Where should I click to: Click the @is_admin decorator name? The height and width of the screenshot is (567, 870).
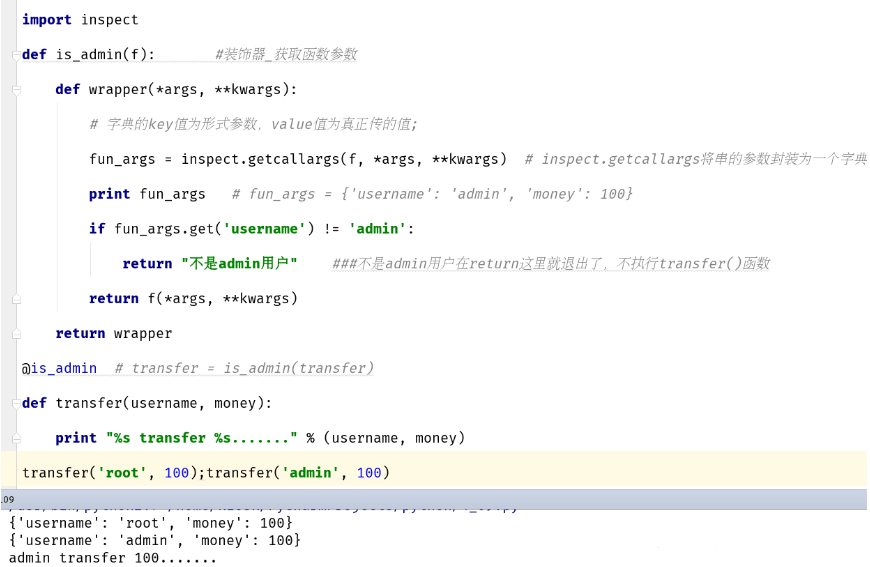click(x=63, y=368)
